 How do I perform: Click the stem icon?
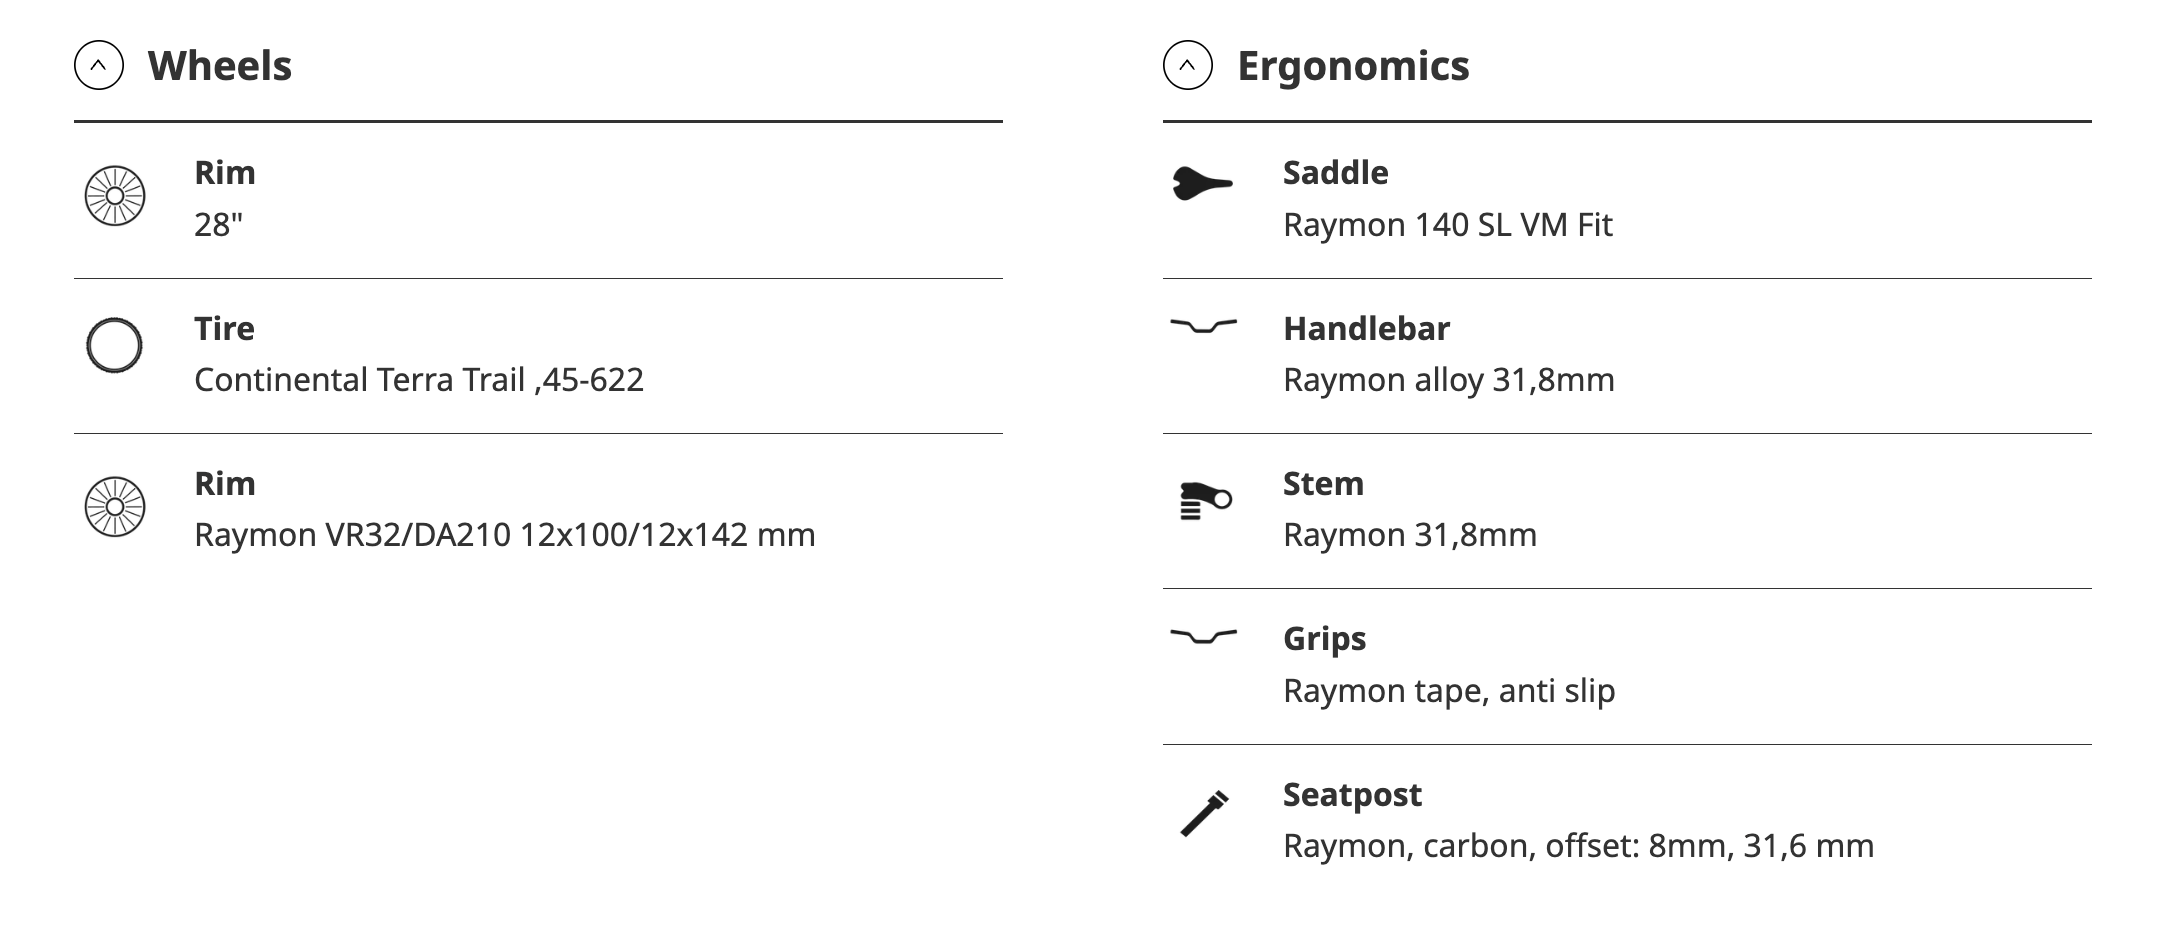(1204, 500)
